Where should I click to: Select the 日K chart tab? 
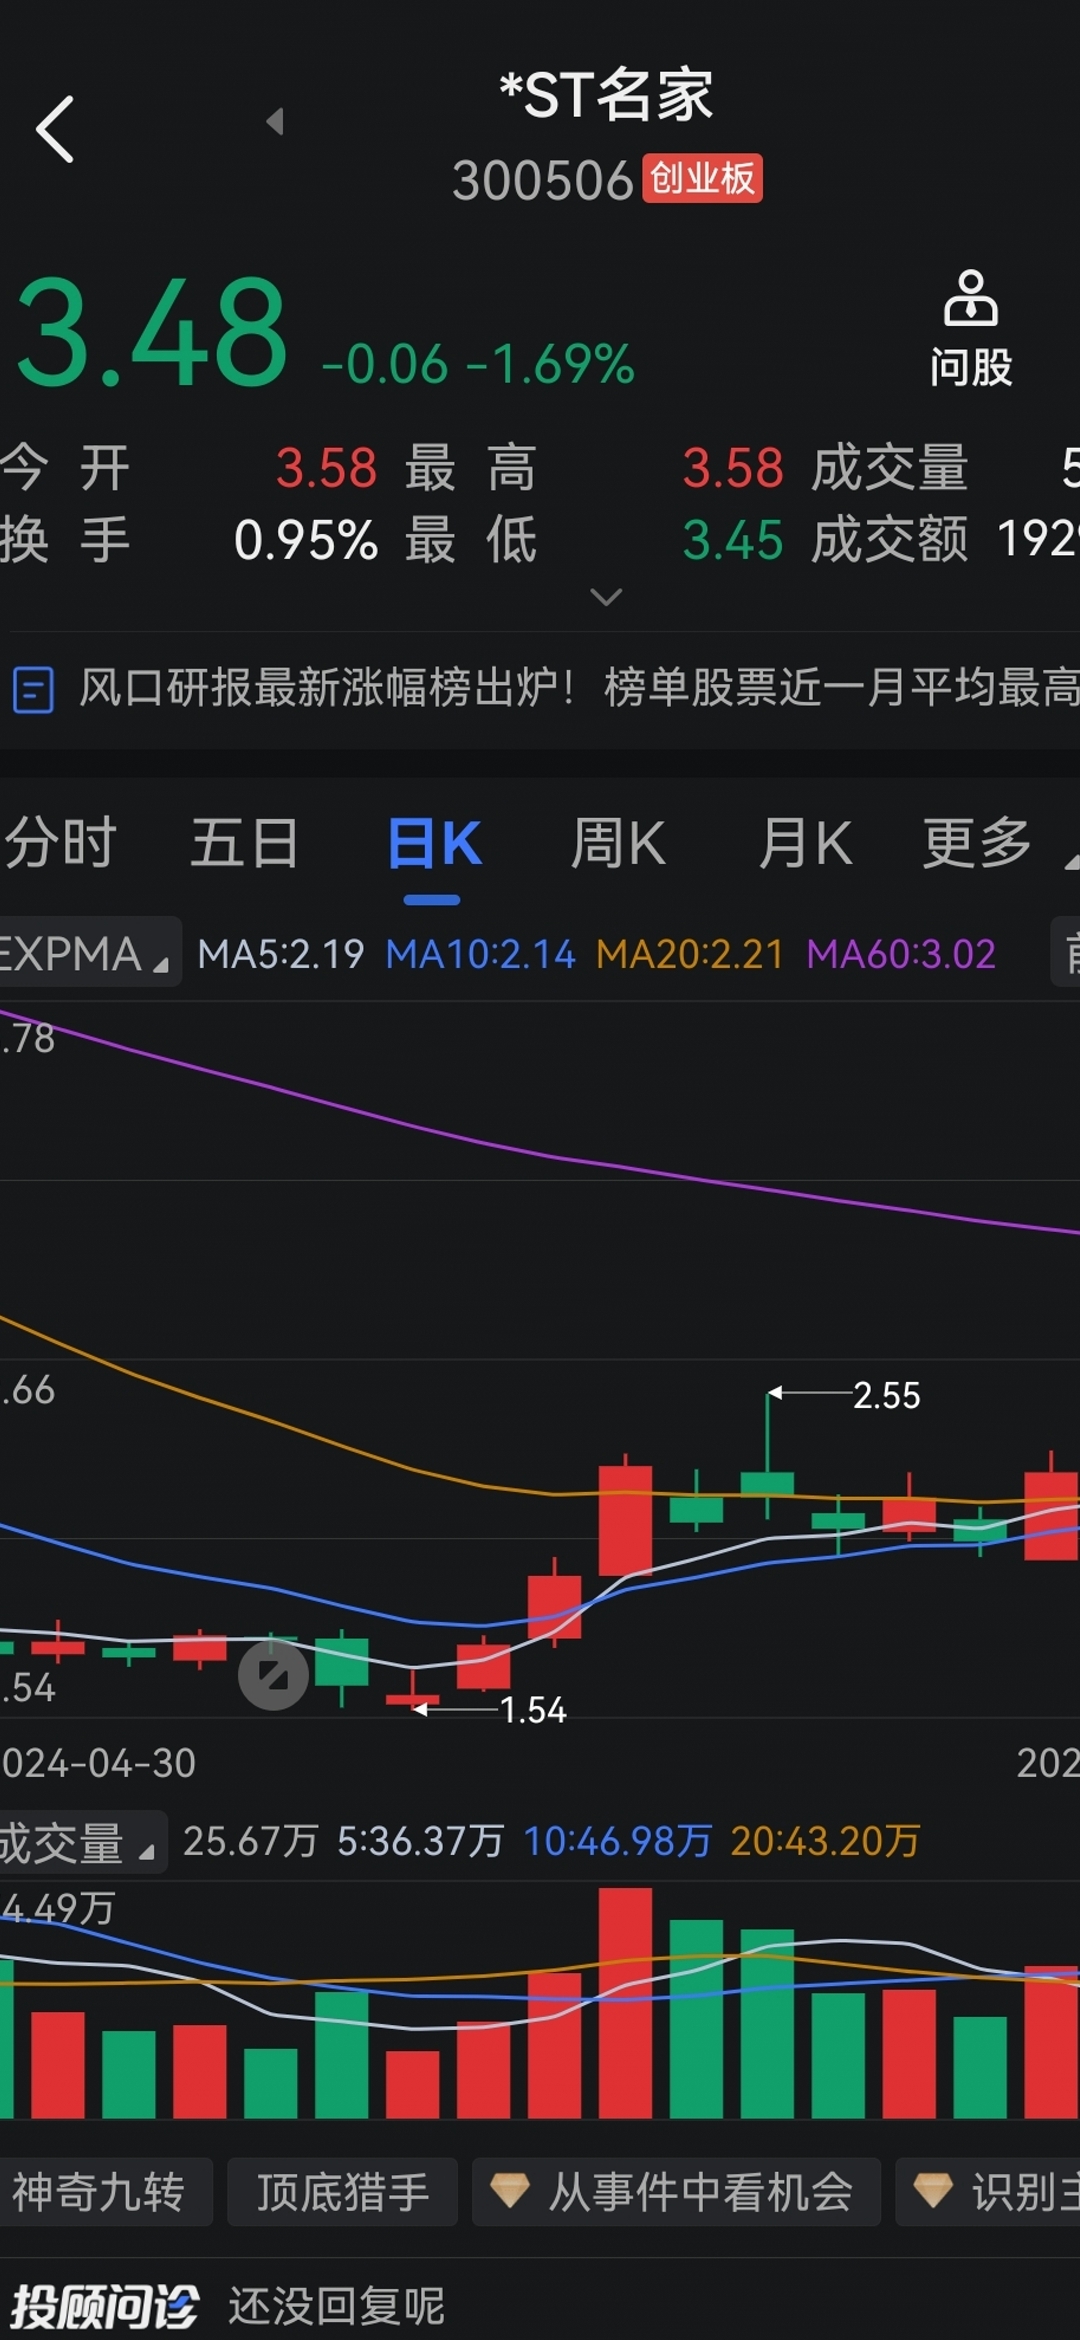pyautogui.click(x=434, y=842)
